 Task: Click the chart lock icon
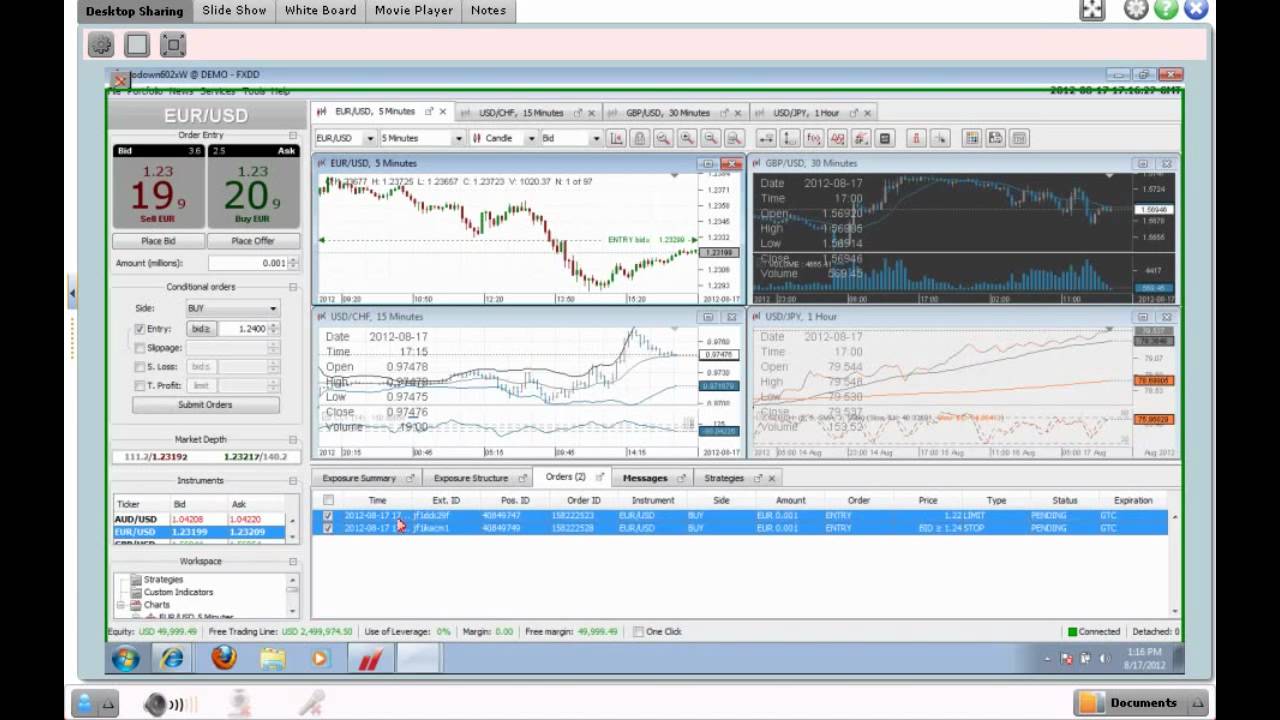click(x=639, y=138)
